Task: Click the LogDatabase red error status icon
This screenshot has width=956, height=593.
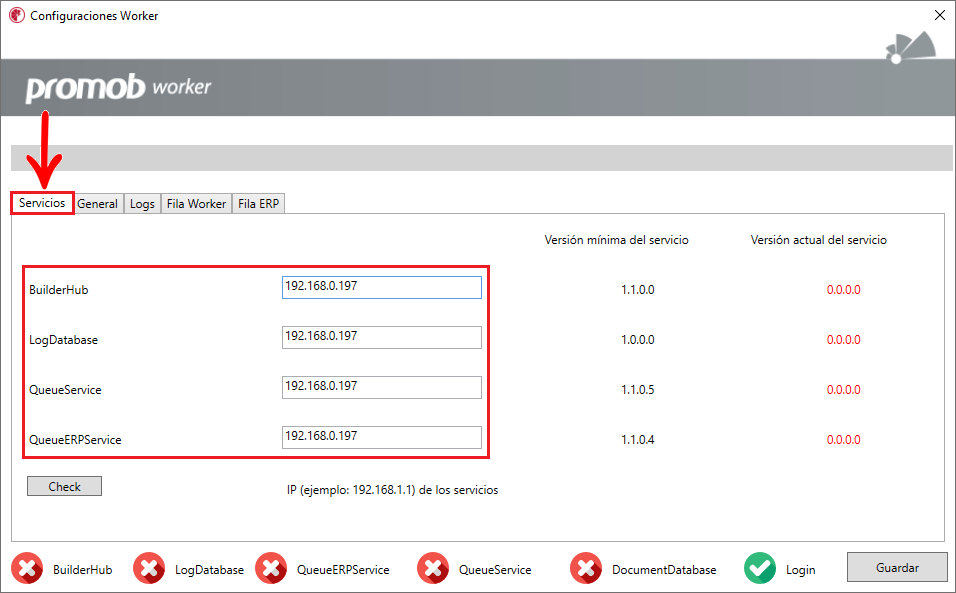Action: click(x=149, y=569)
